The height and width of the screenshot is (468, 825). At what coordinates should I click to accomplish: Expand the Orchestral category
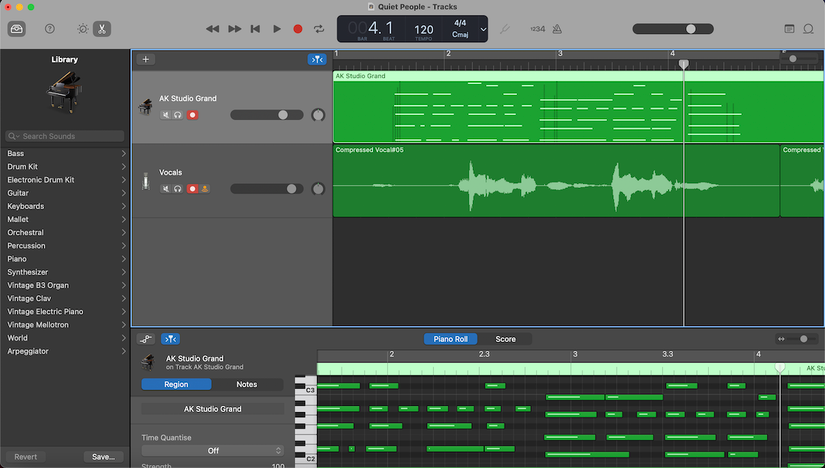[124, 232]
